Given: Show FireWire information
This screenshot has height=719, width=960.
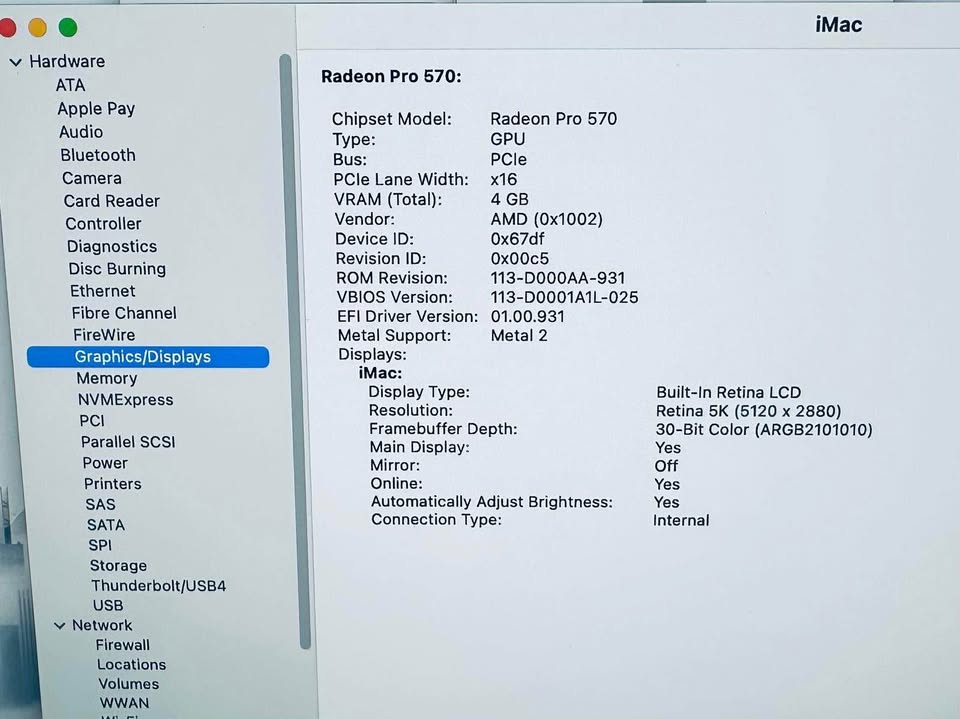Looking at the screenshot, I should coord(104,335).
